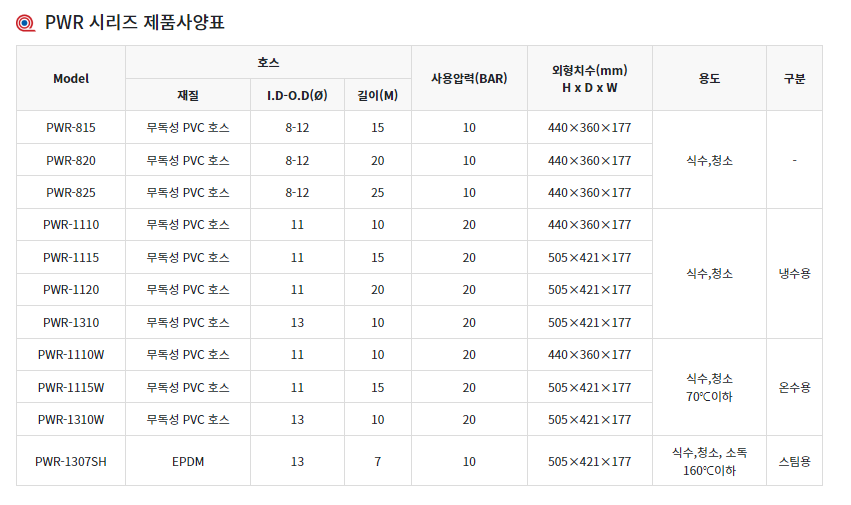Click the PWR-815 model cell
Screen dimensions: 851x505
[71, 127]
